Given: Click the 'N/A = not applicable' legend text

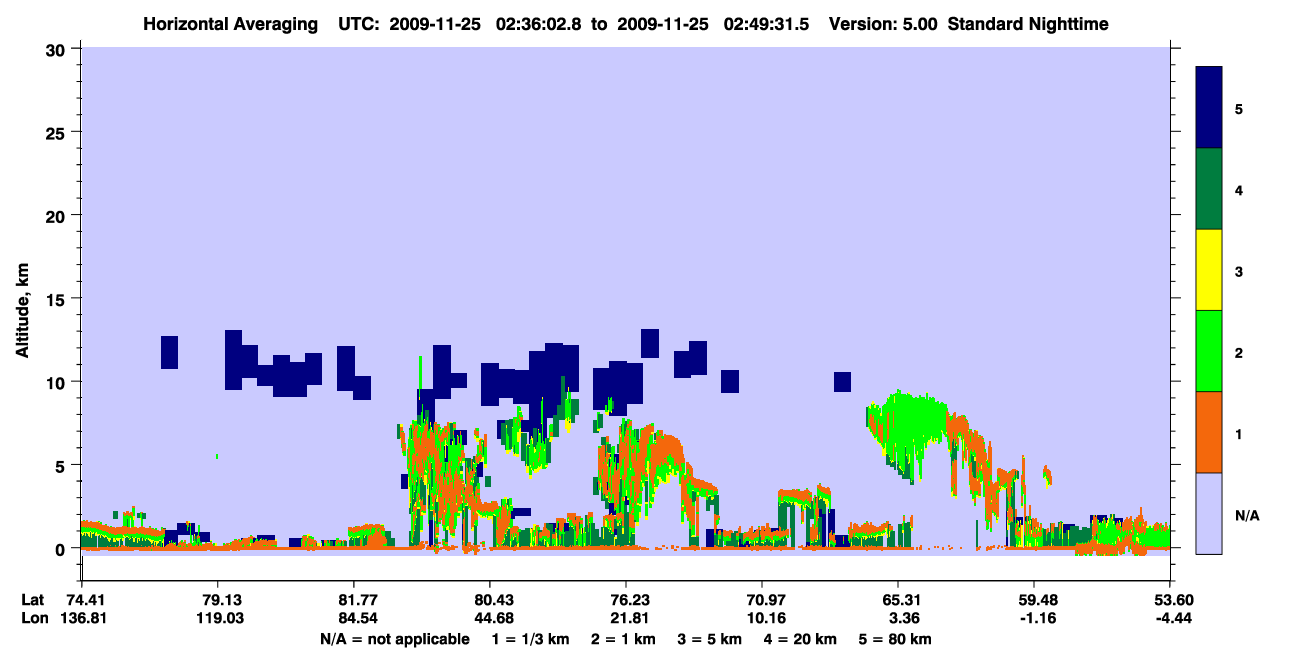Looking at the screenshot, I should click(x=394, y=639).
